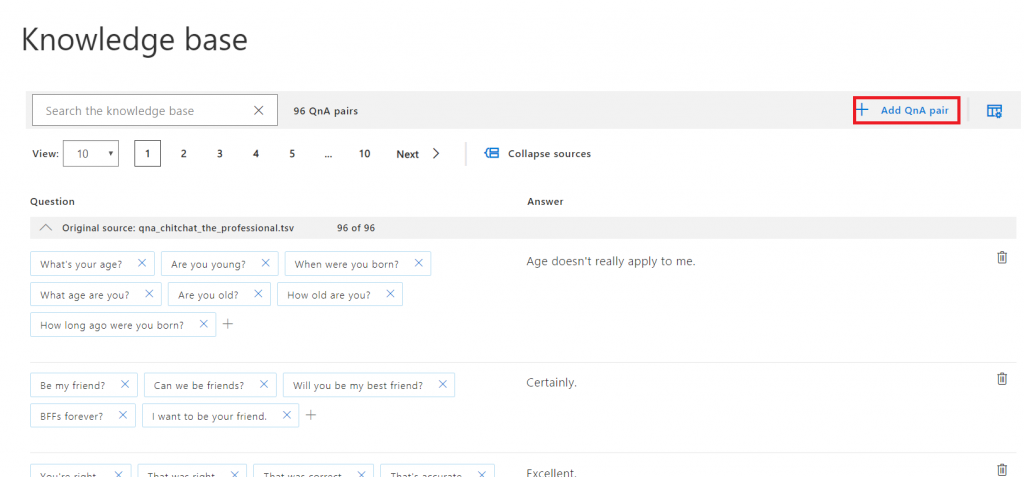
Task: Remove question 'How long ago were you born?'
Action: 204,323
